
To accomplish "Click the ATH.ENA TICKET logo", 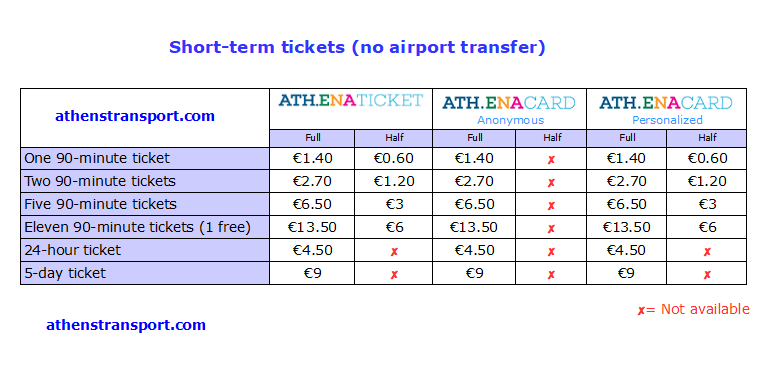I will point(351,101).
